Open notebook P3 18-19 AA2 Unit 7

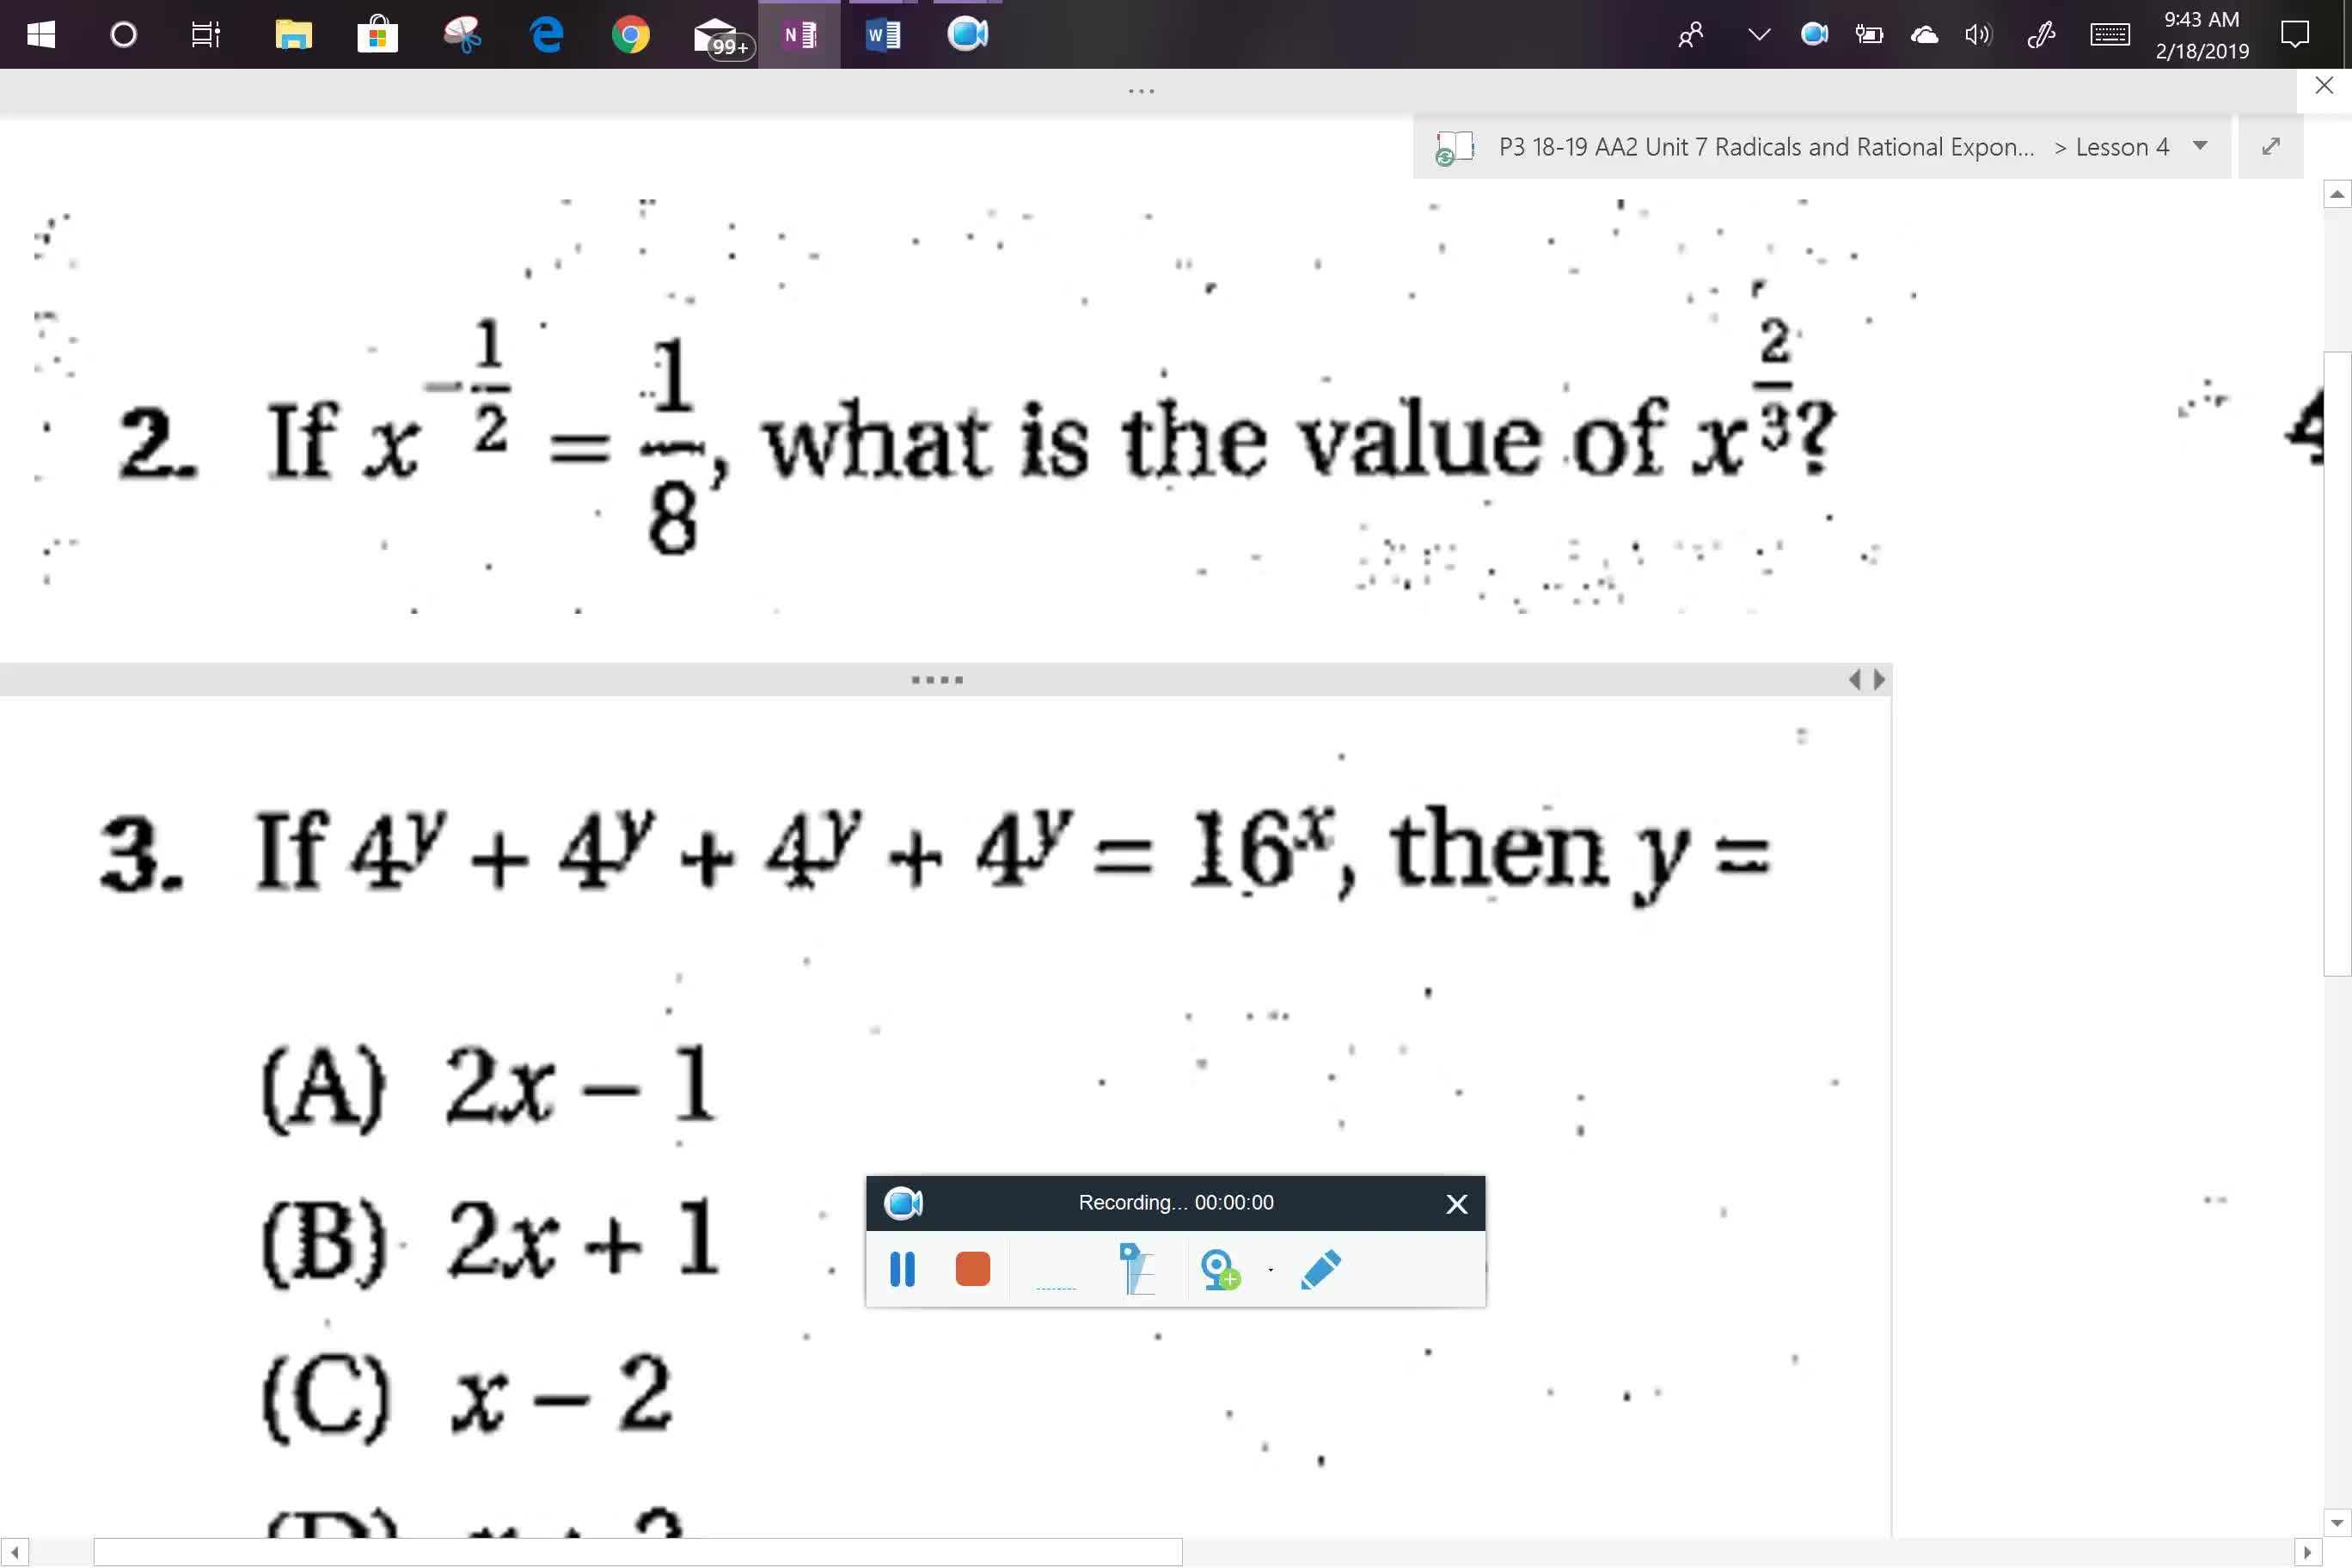[x=1766, y=147]
